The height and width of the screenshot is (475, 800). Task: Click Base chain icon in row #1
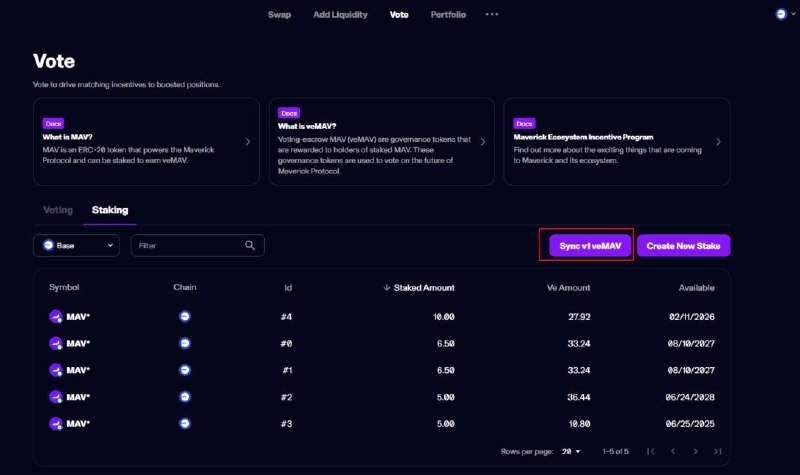click(185, 370)
